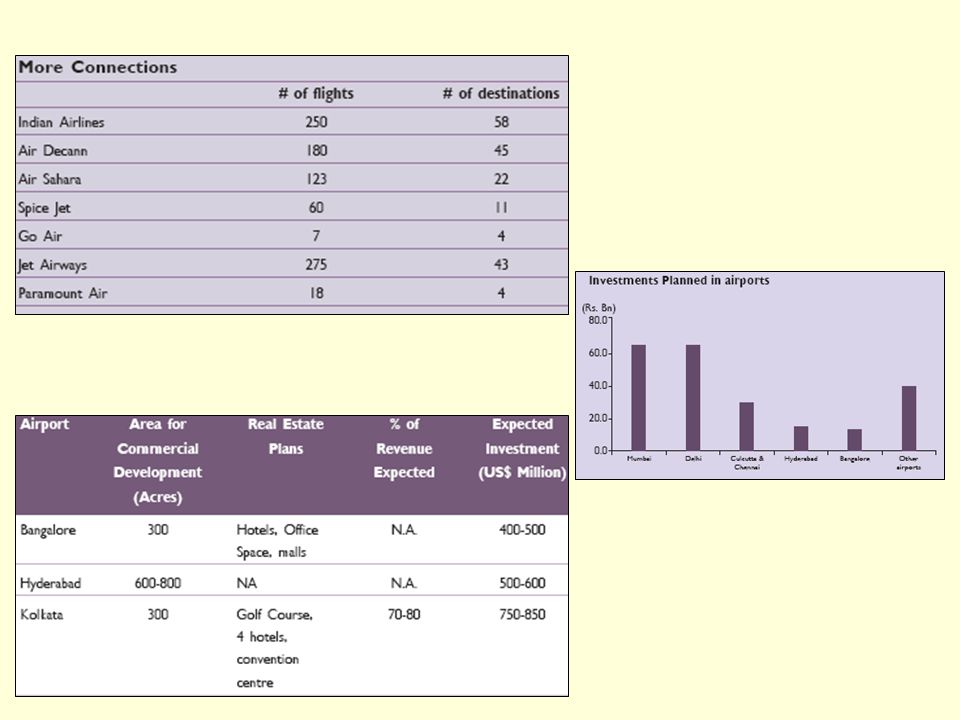Click Air Decann destinations value 45
The image size is (960, 720).
click(501, 151)
